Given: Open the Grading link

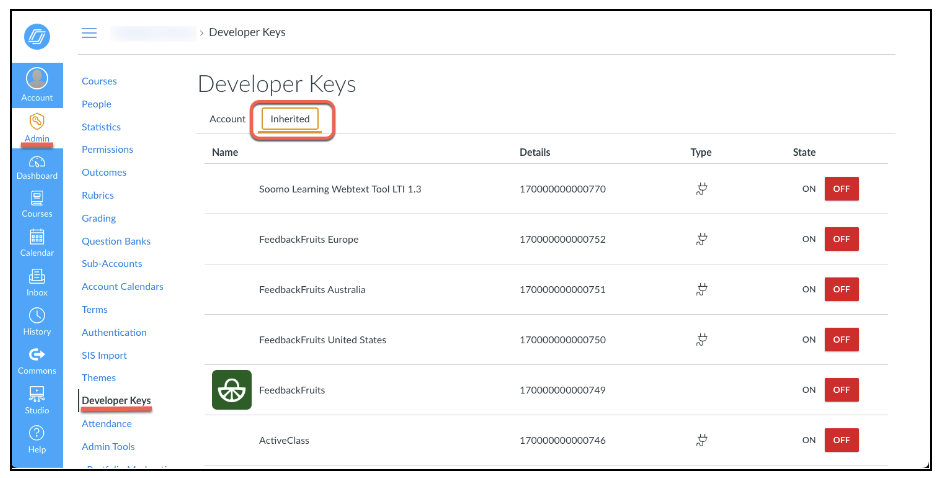Looking at the screenshot, I should click(99, 218).
